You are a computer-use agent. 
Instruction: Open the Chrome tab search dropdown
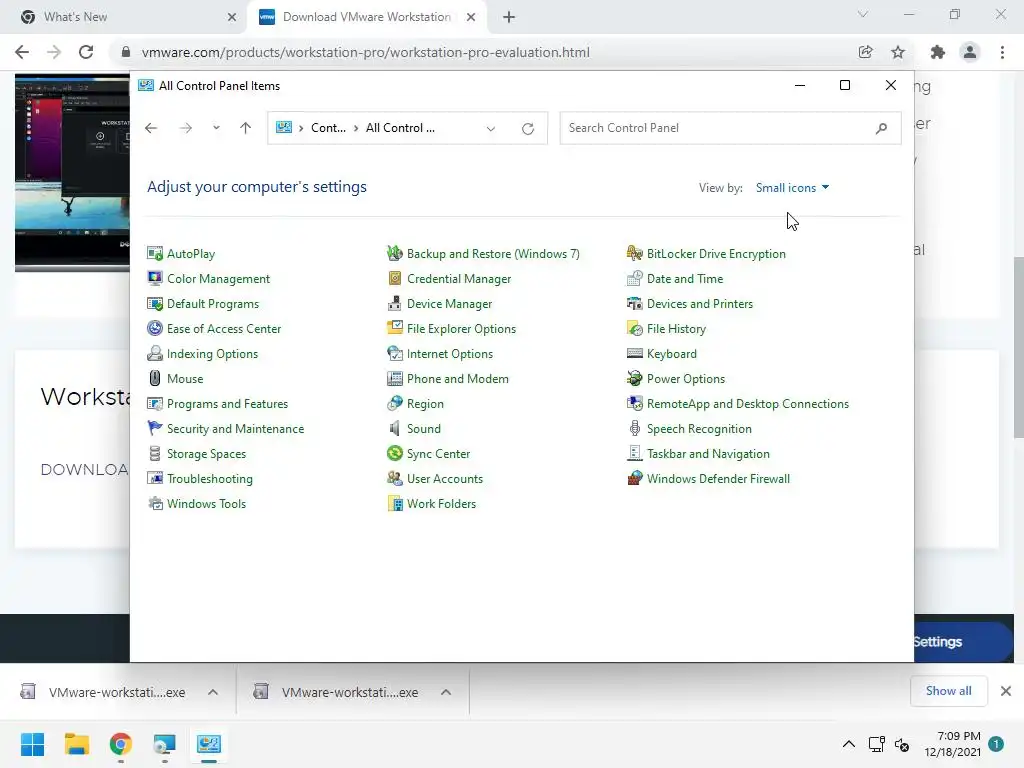pos(863,14)
